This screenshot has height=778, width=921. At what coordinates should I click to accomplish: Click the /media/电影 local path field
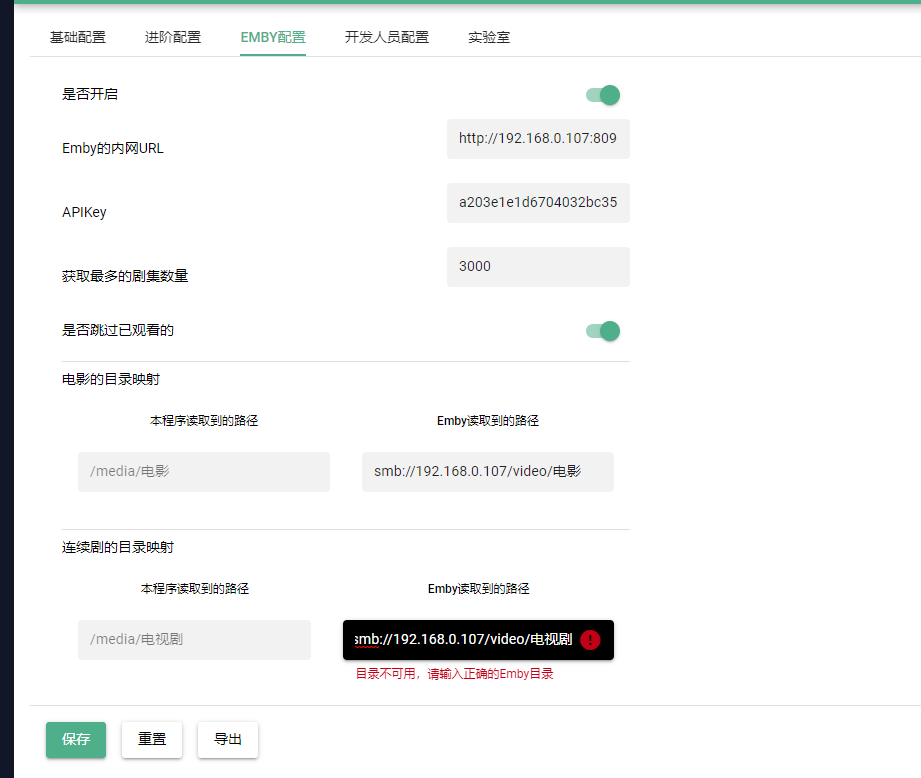point(203,471)
